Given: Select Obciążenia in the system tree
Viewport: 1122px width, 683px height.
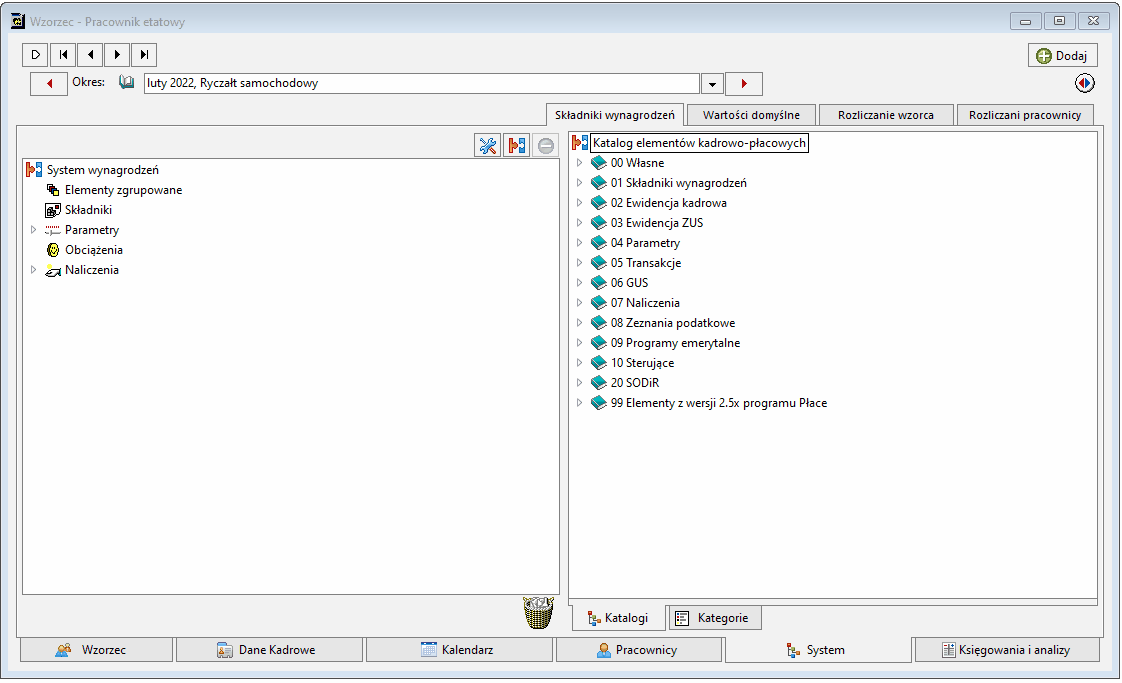Looking at the screenshot, I should point(94,250).
